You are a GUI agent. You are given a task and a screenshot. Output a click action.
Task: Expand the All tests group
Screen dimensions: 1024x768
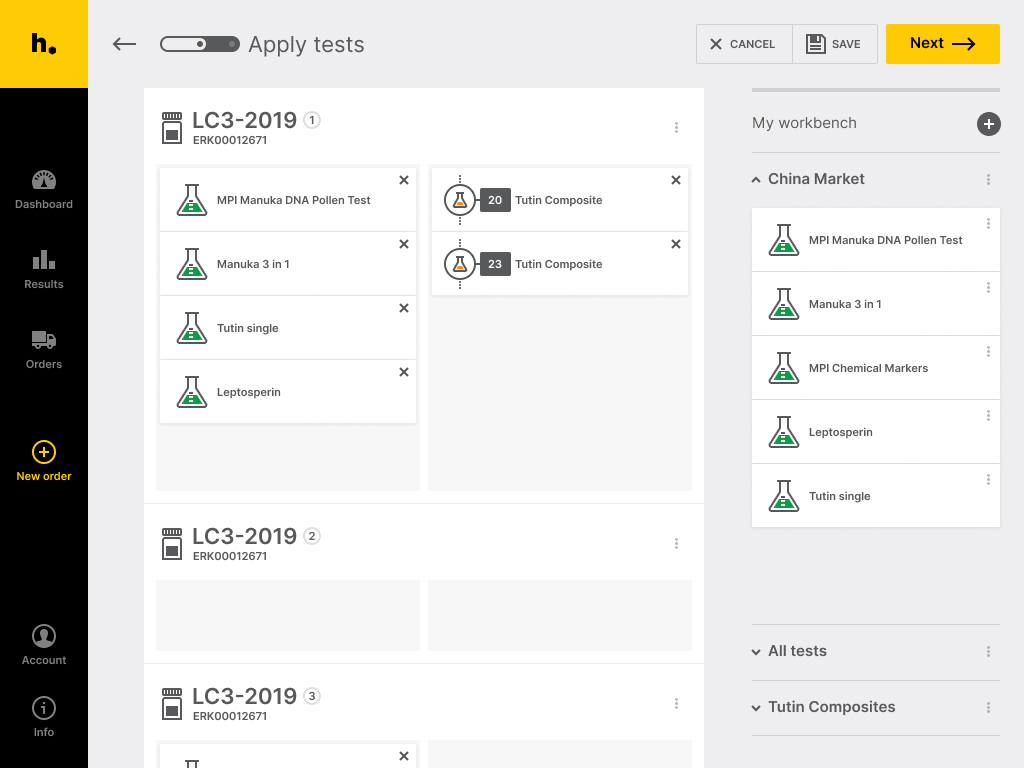pos(756,652)
